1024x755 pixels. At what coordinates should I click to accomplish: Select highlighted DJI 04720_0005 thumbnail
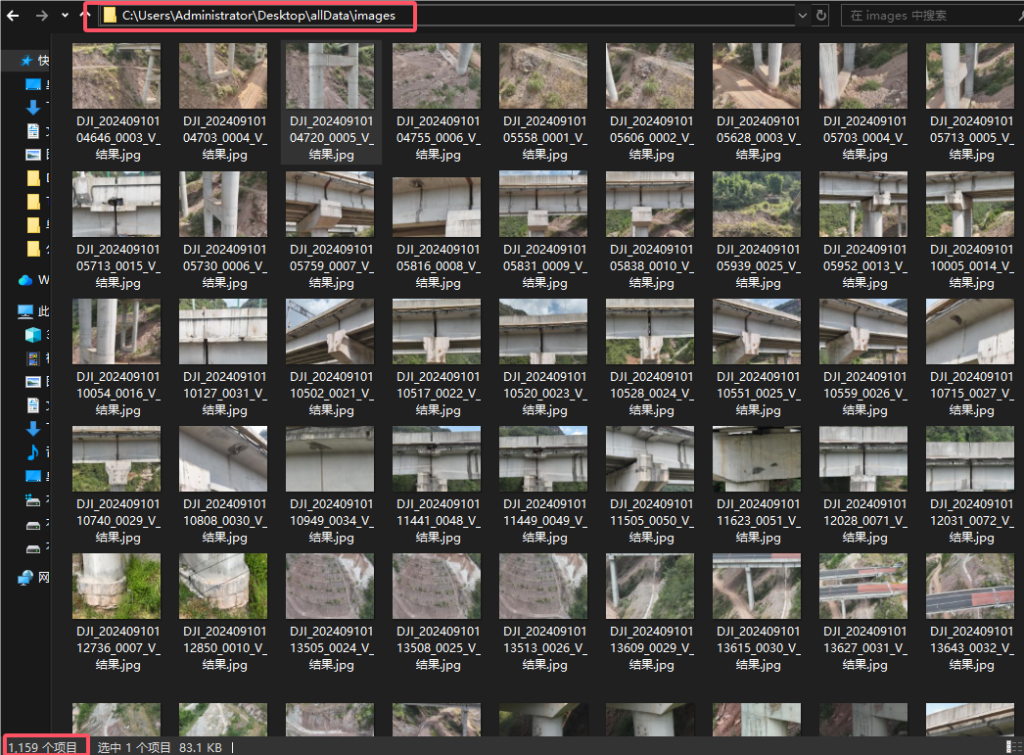point(330,76)
